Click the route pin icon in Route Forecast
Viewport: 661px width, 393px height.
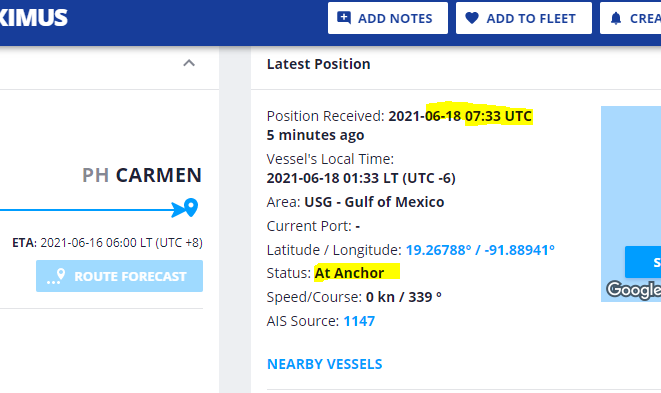pos(56,277)
